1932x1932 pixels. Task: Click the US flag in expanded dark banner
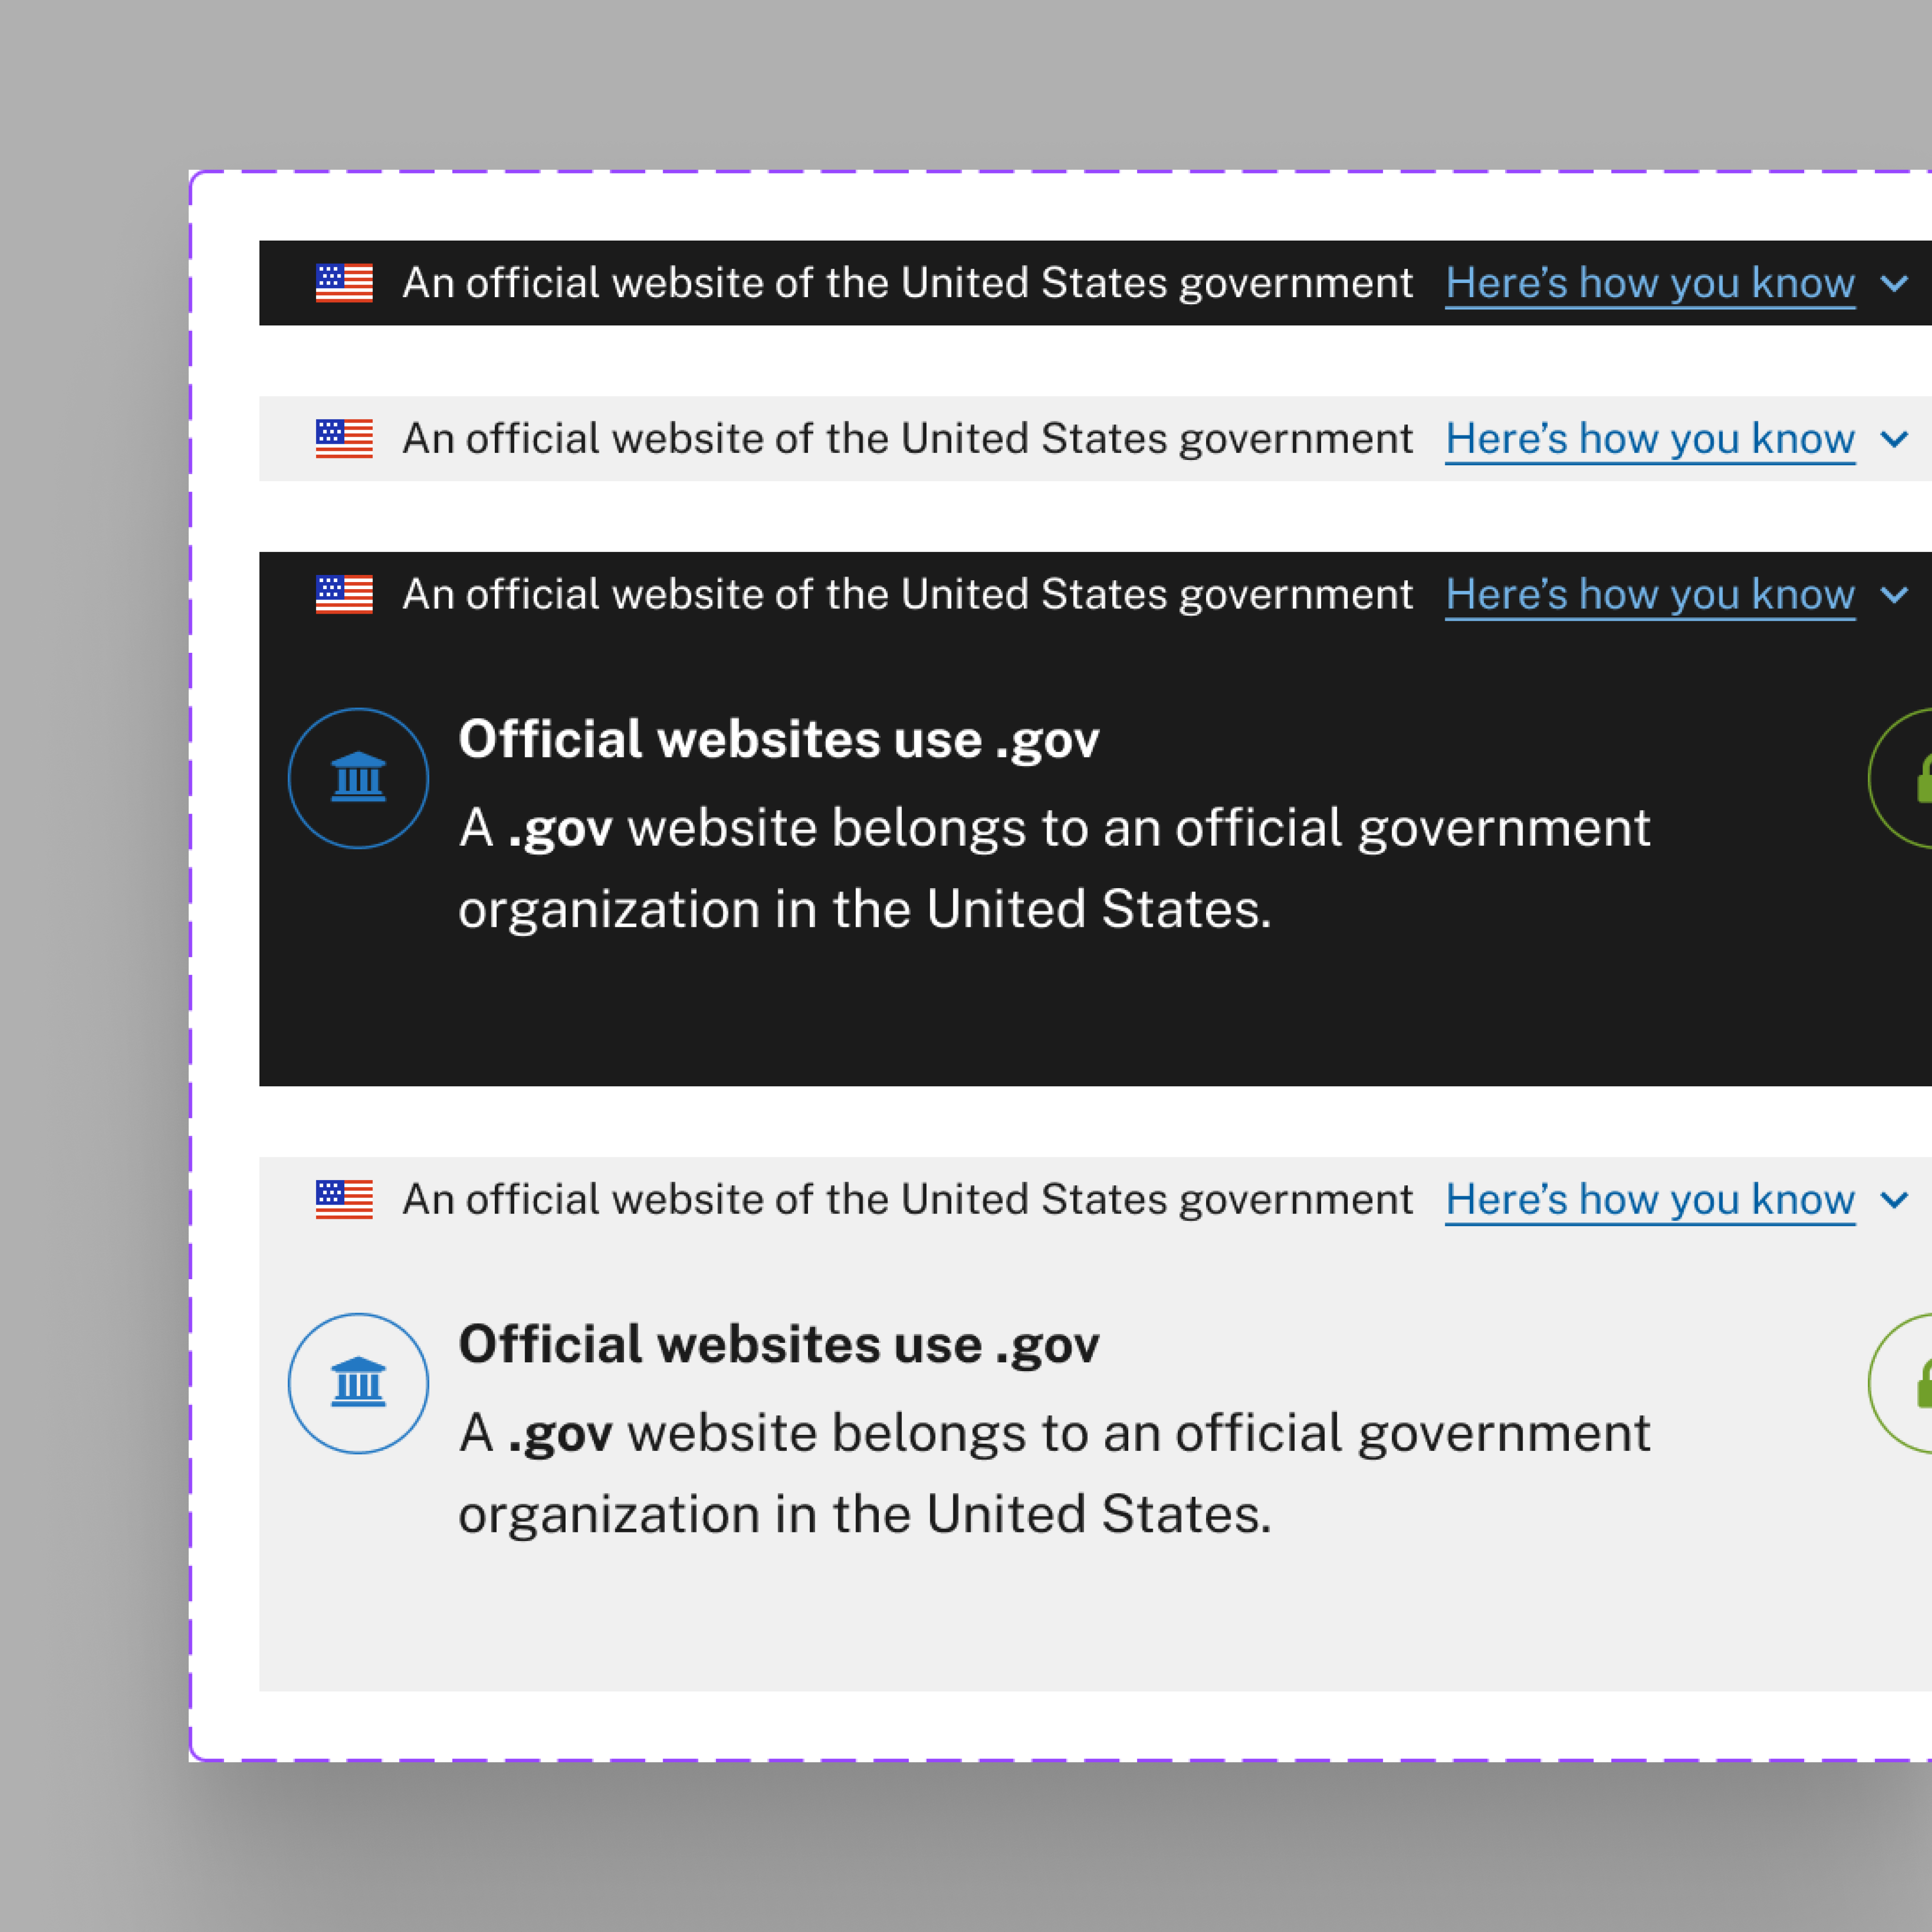(x=344, y=595)
